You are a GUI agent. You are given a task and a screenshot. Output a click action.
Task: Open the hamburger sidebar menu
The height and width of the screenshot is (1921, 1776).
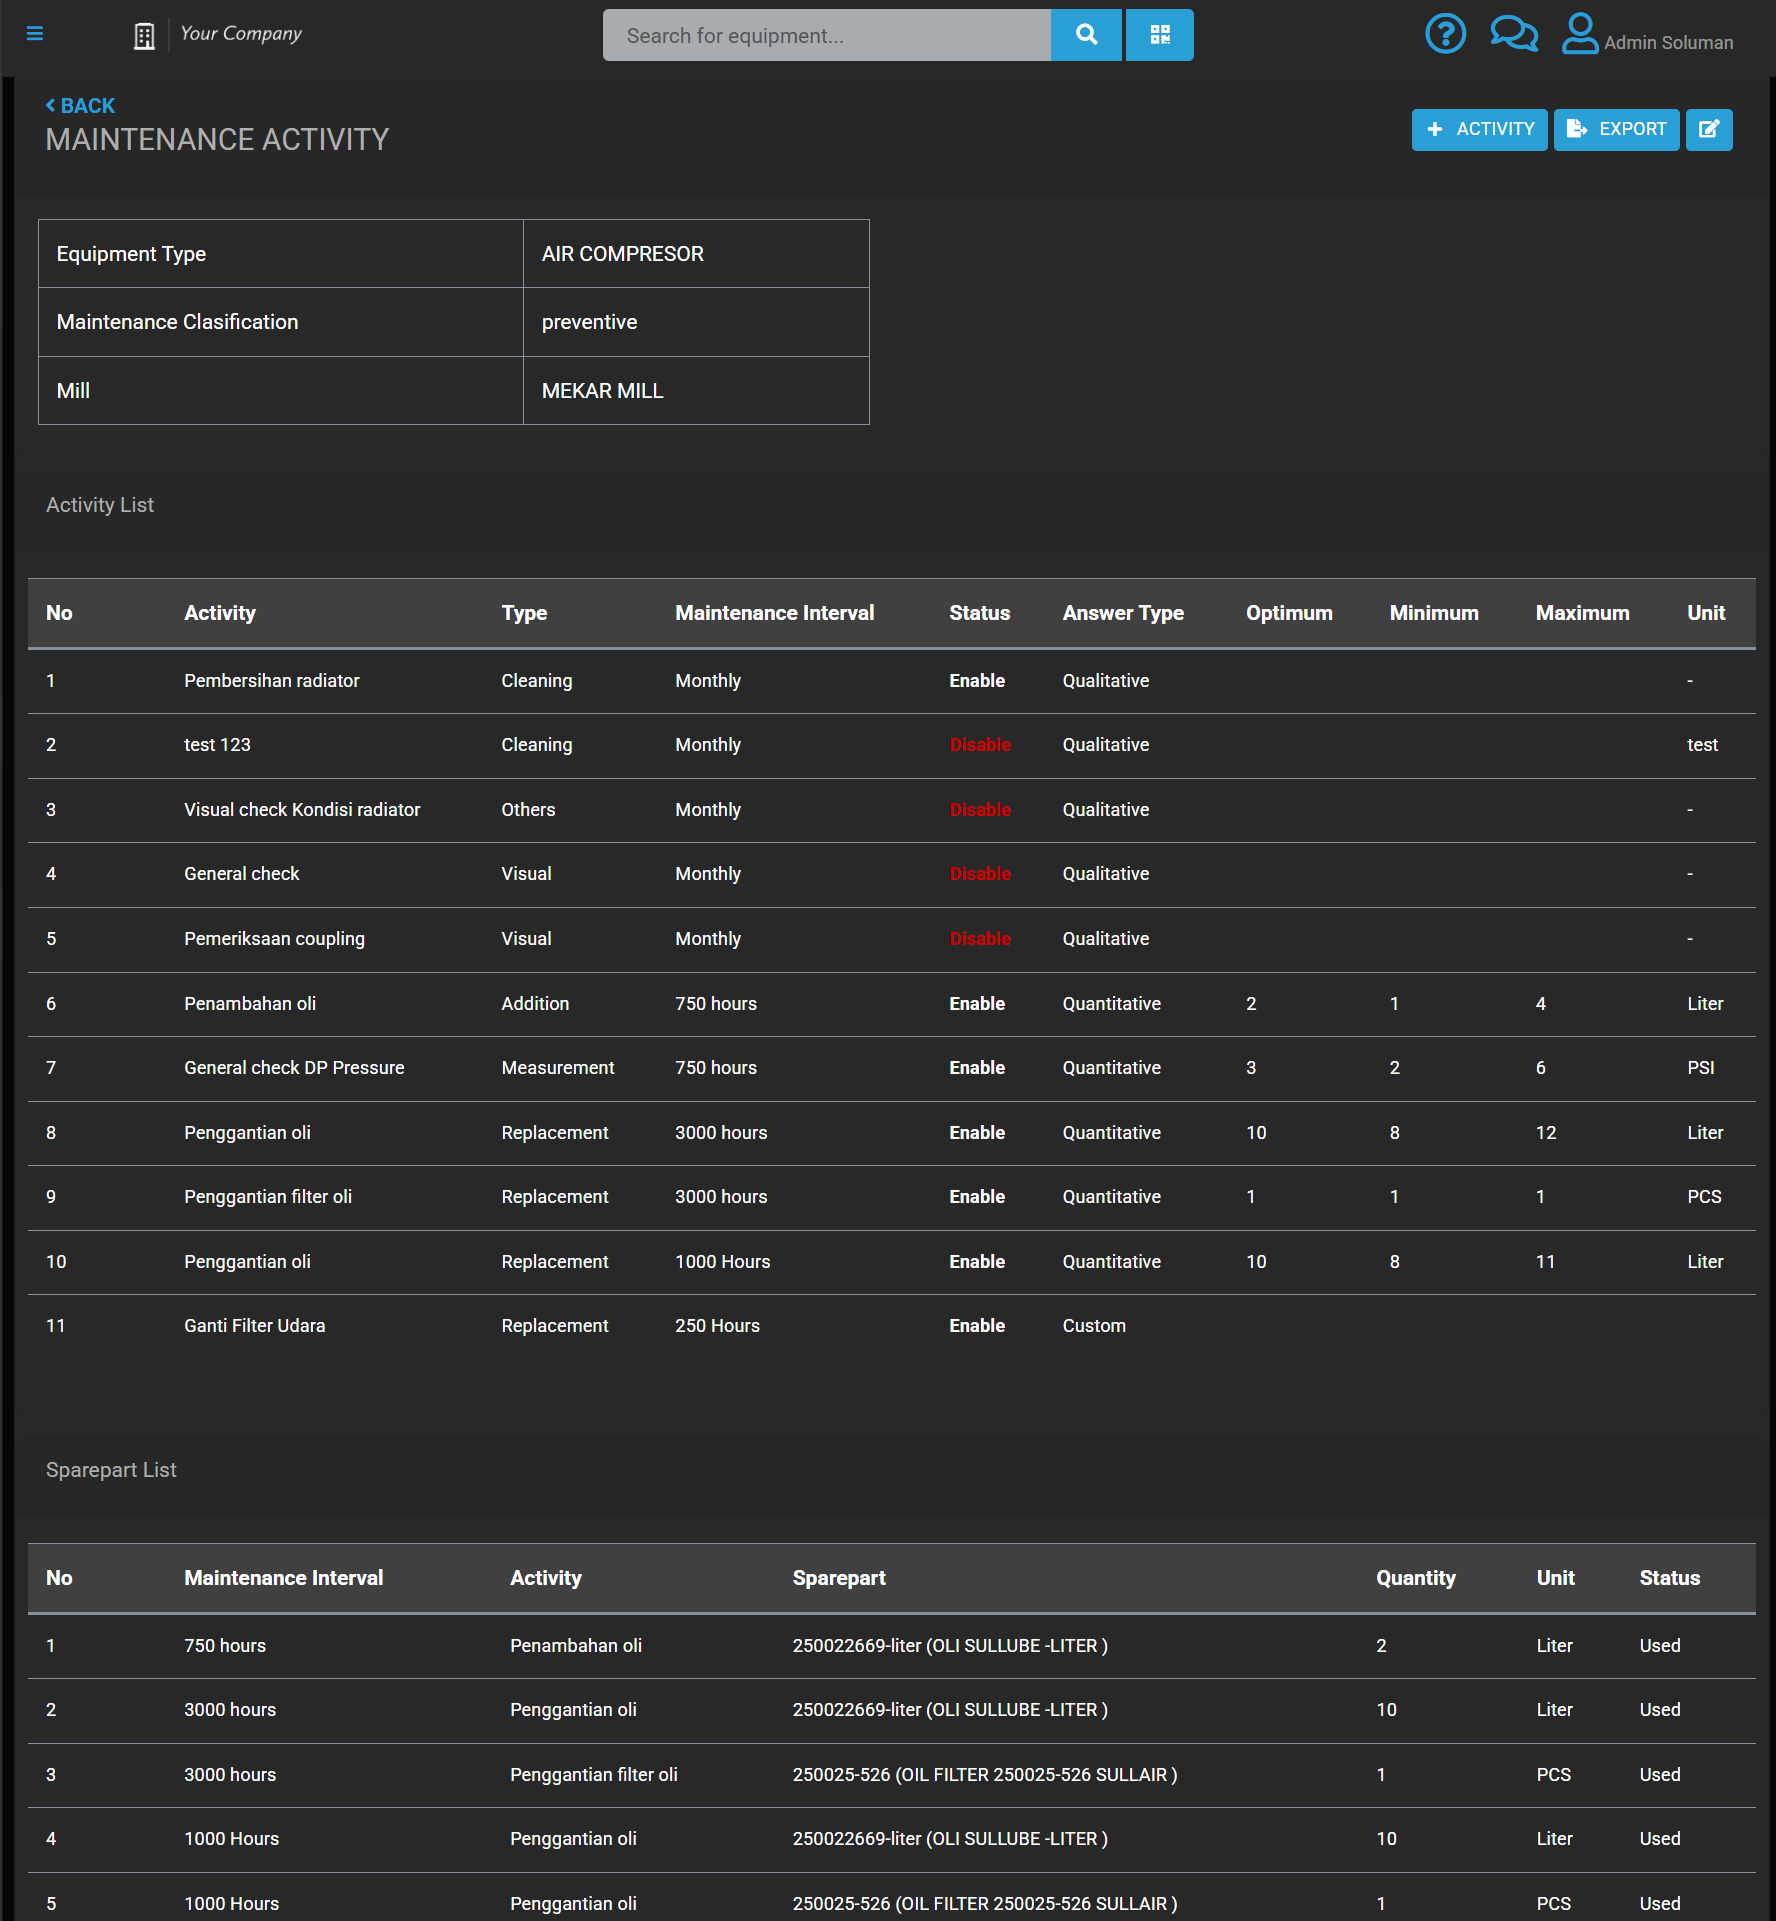pyautogui.click(x=35, y=34)
